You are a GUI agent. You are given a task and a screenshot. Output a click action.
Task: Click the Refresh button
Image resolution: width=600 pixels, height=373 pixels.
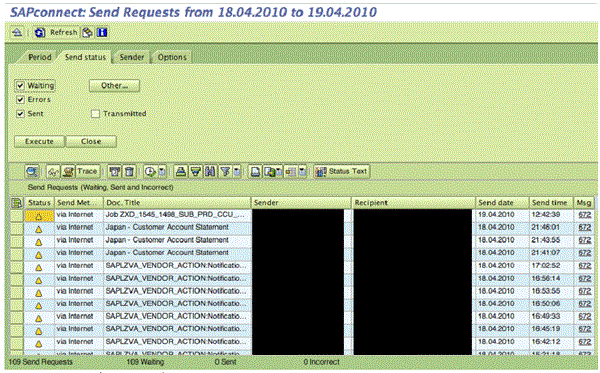pyautogui.click(x=55, y=33)
